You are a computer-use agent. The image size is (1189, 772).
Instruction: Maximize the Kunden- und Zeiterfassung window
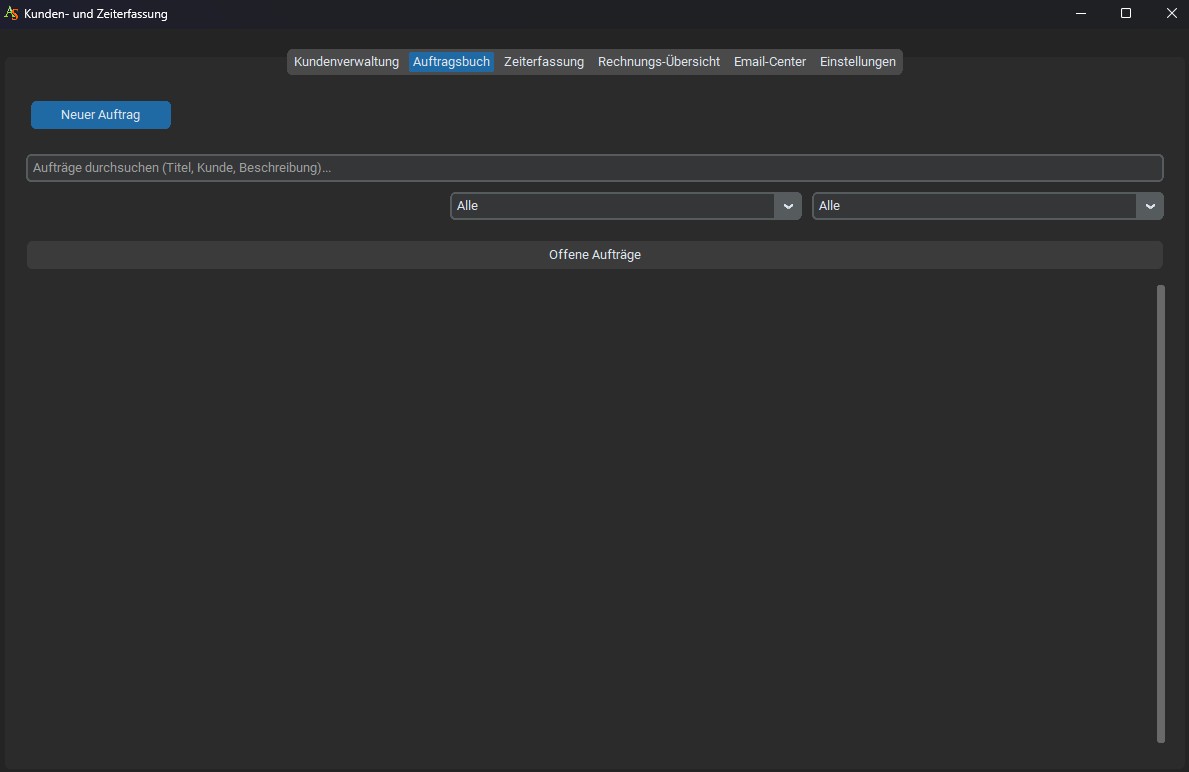pyautogui.click(x=1126, y=14)
